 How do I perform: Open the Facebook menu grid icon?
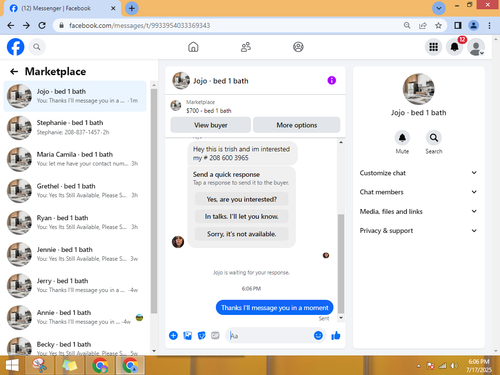(433, 47)
